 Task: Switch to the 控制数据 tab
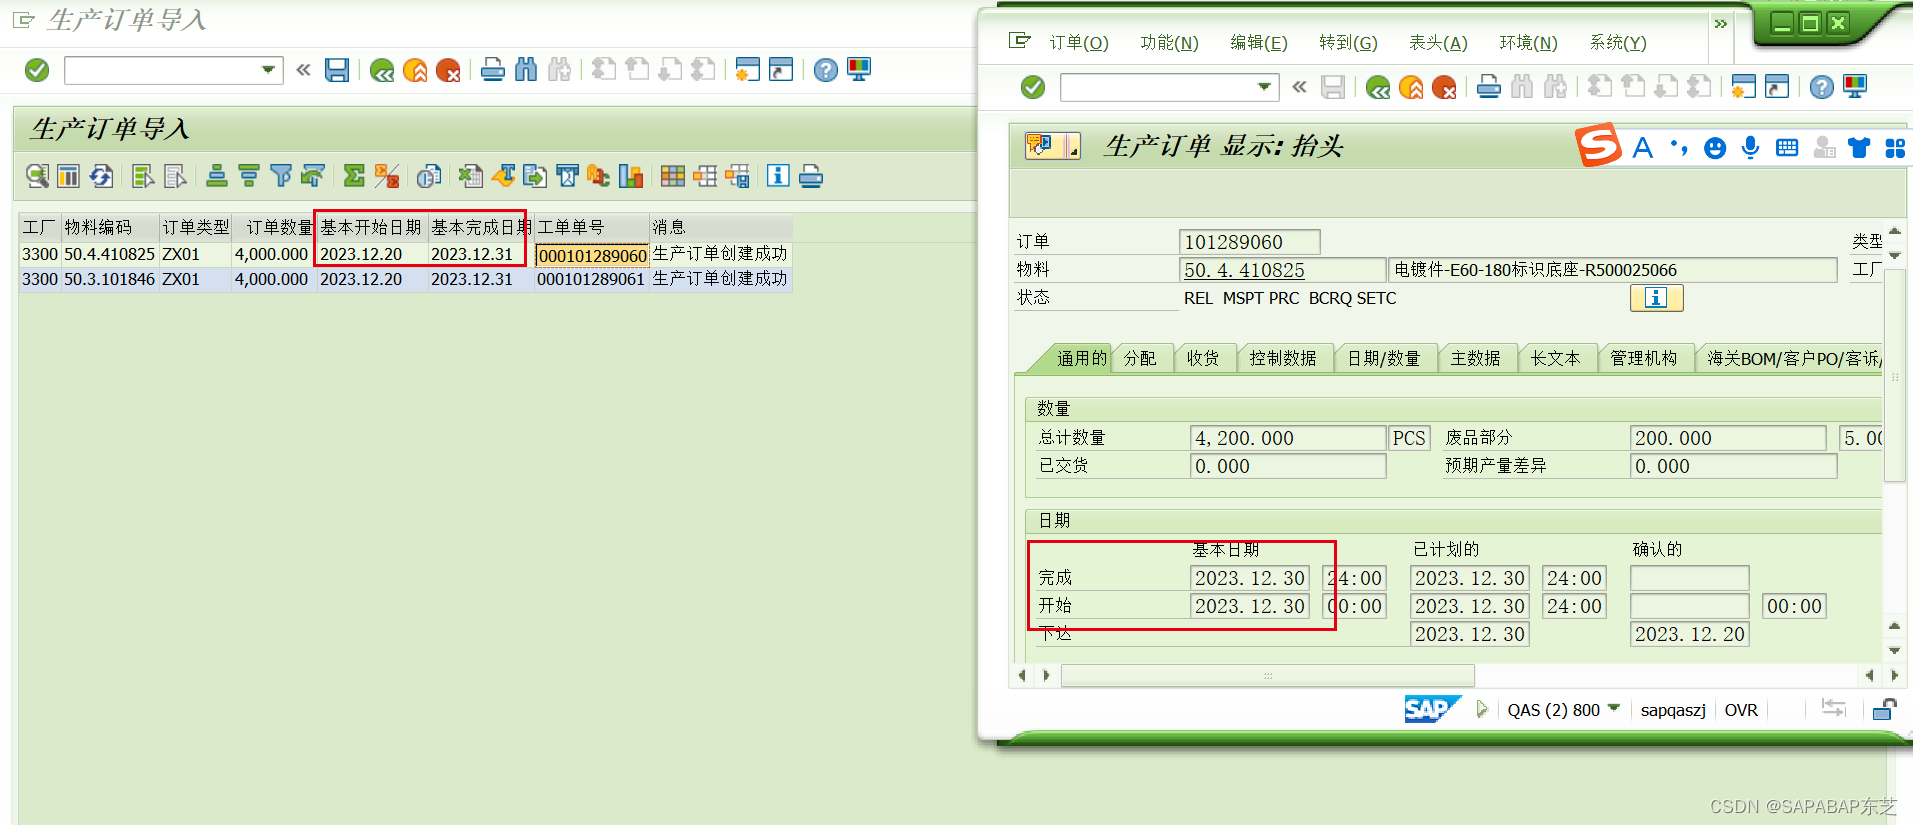coord(1283,359)
